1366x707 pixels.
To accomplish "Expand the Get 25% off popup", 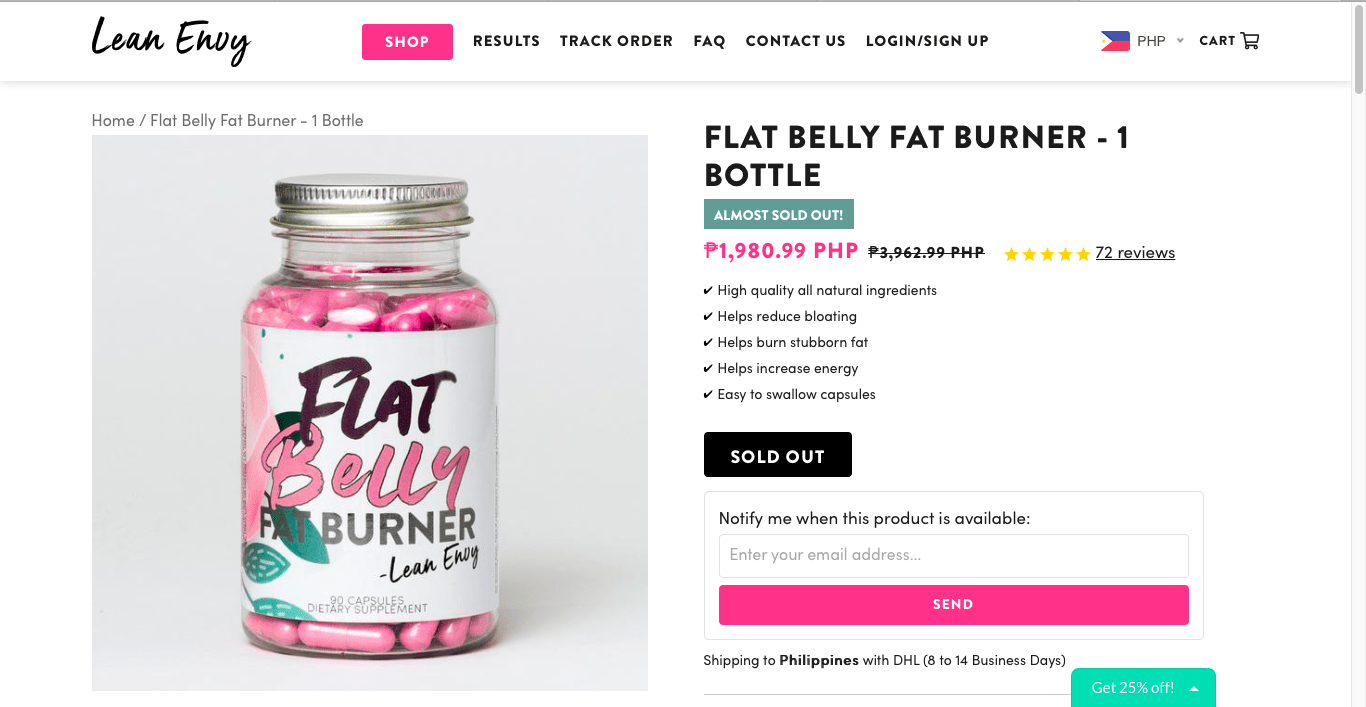I will pos(1143,688).
